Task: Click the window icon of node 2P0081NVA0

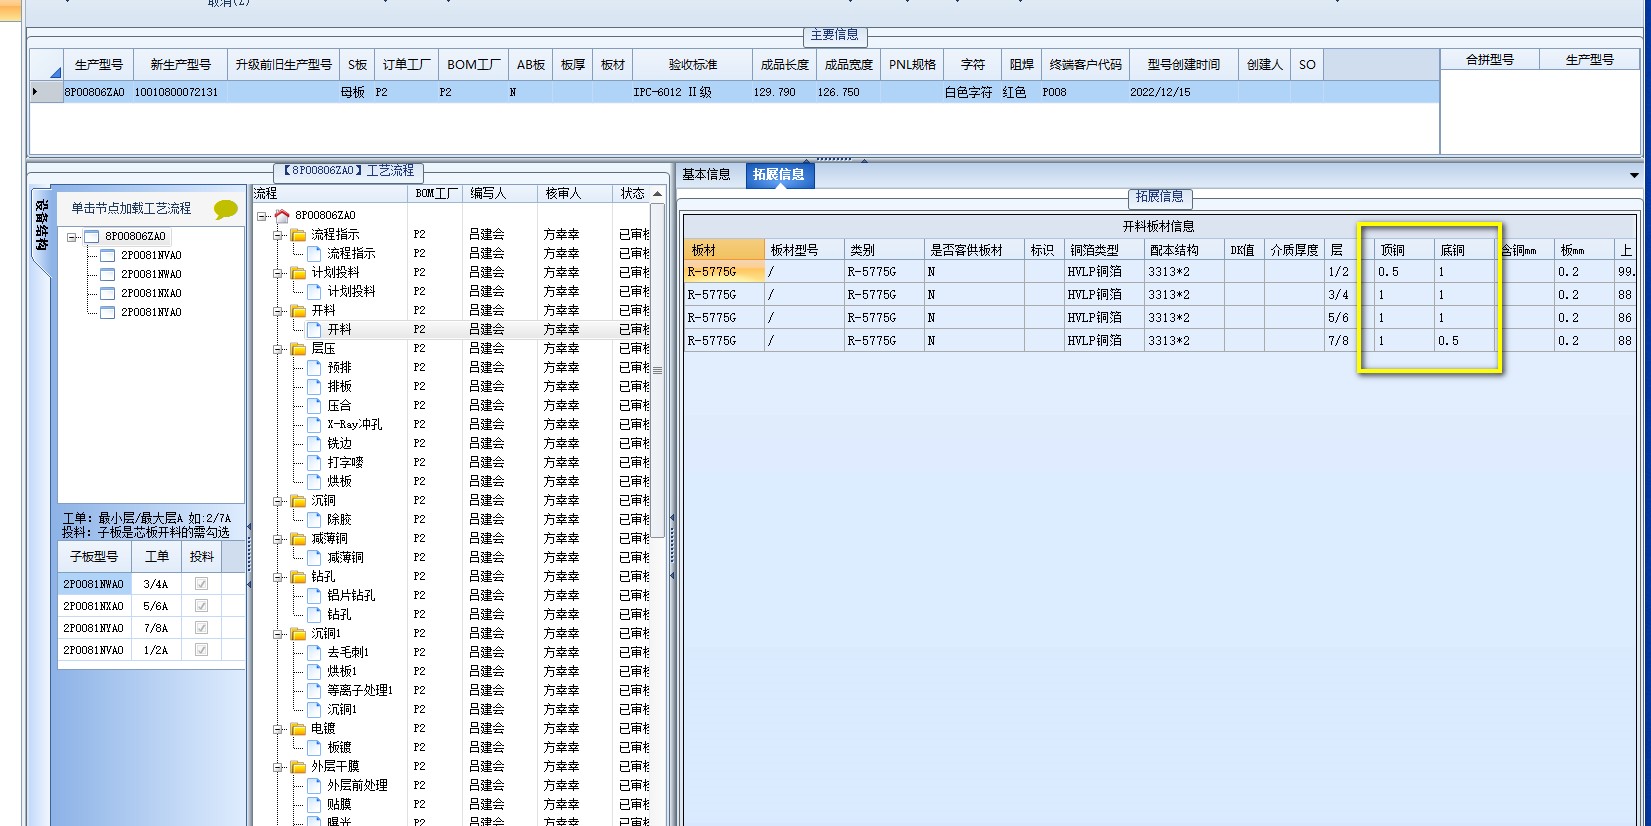Action: (x=108, y=255)
